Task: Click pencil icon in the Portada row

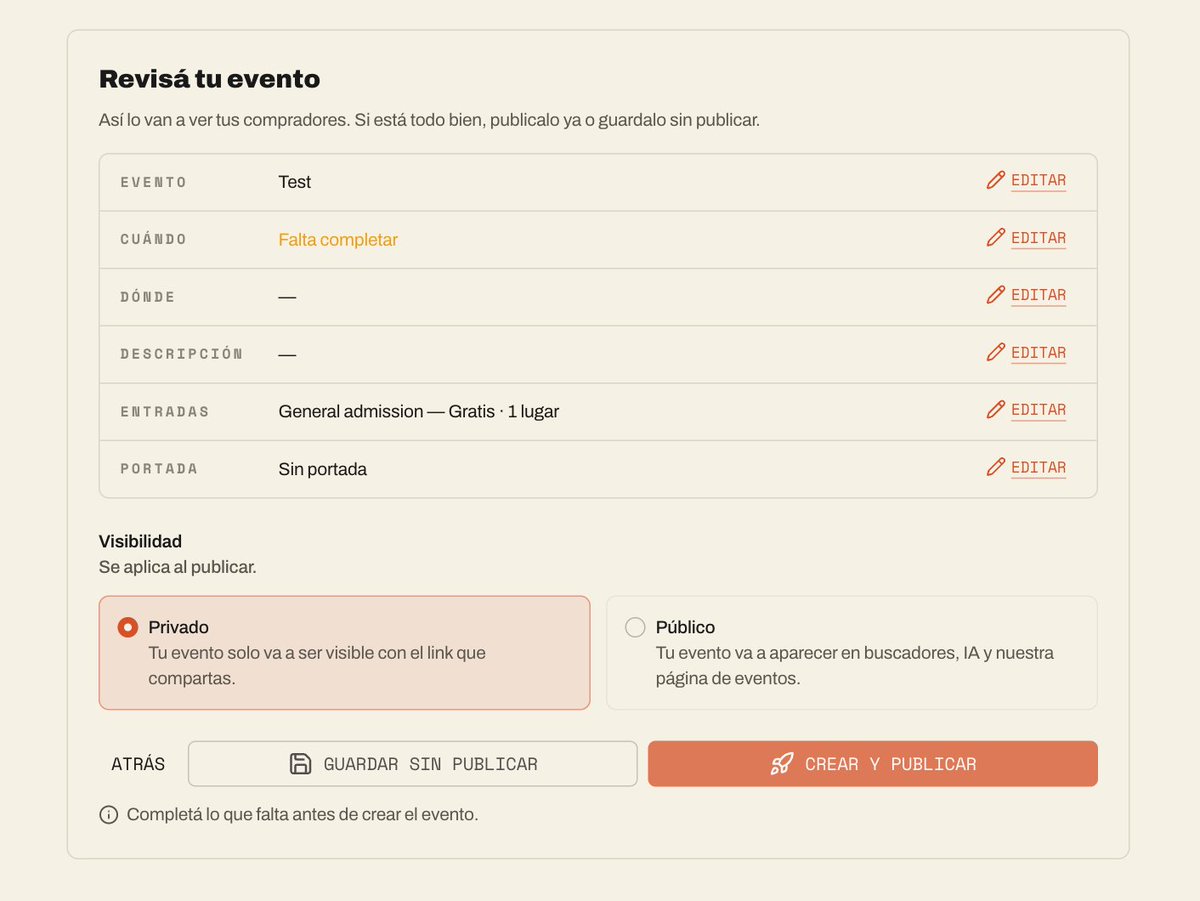Action: (x=995, y=467)
